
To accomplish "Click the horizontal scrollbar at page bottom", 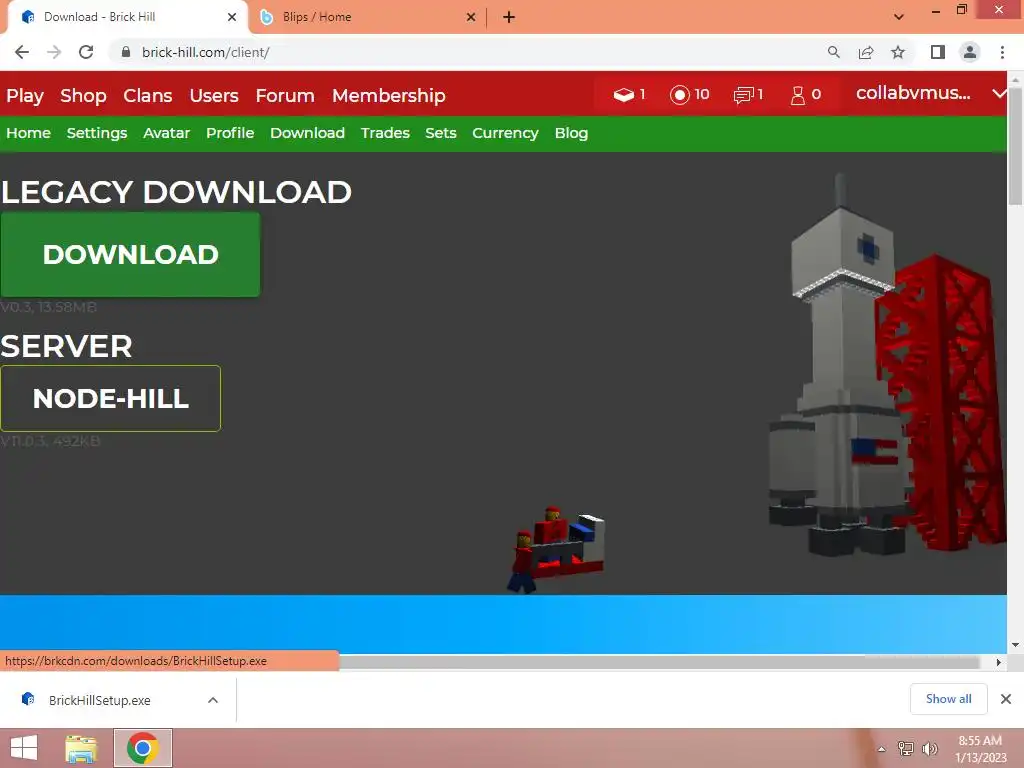I will click(658, 662).
